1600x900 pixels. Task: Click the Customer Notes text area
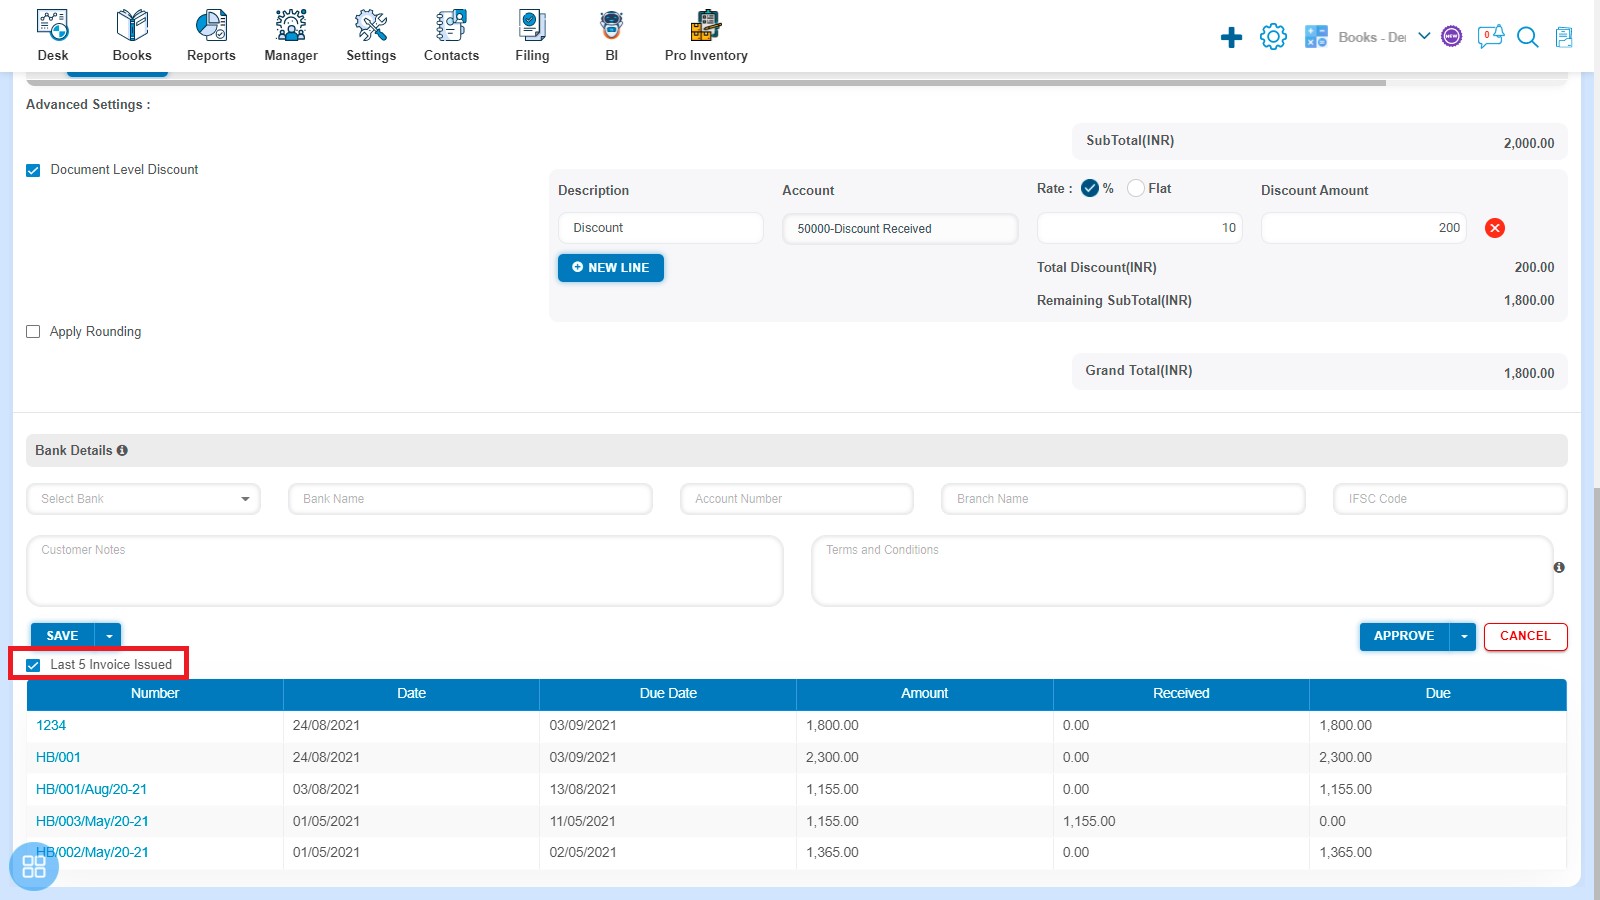point(405,571)
